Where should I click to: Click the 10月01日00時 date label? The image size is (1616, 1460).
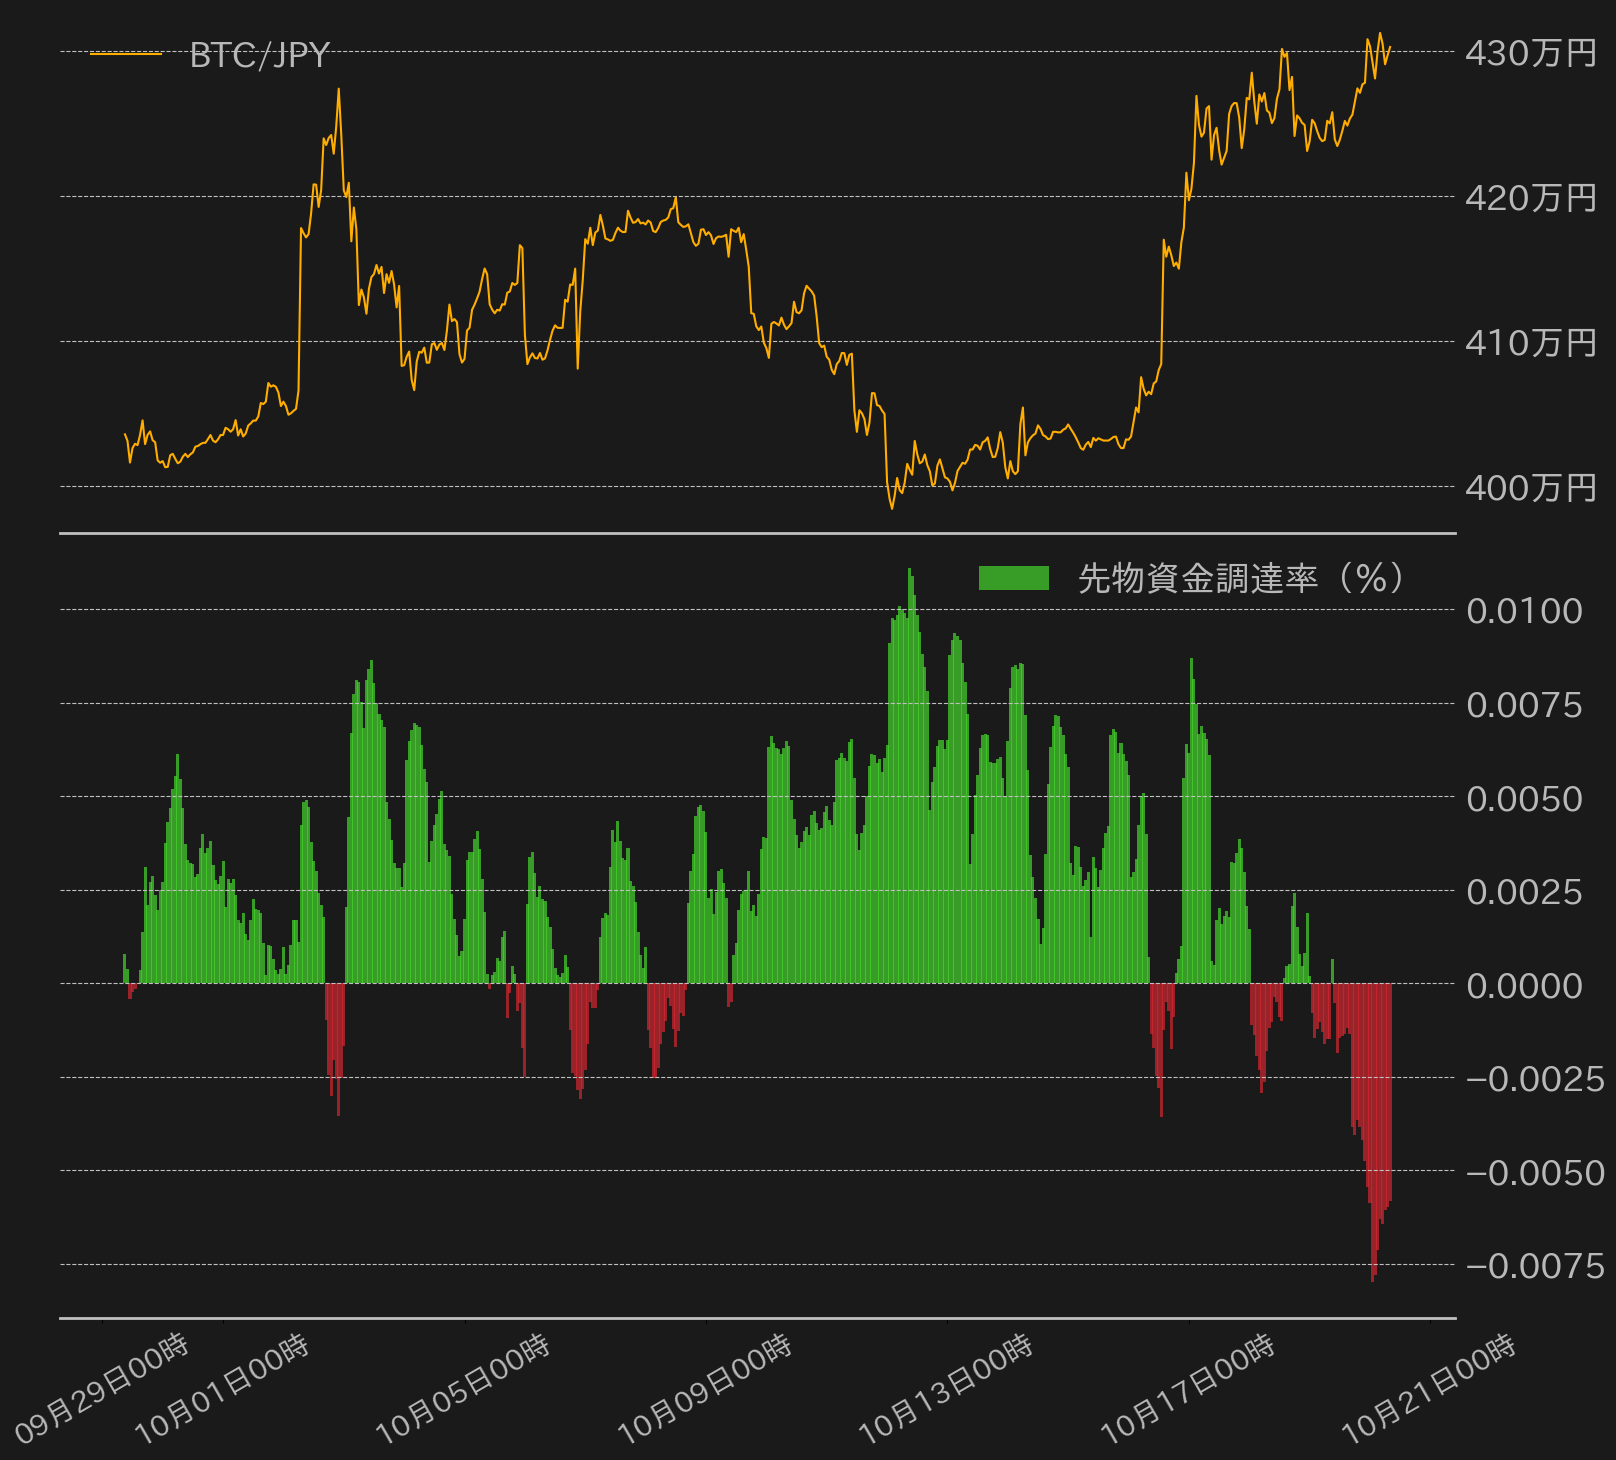tap(223, 1389)
